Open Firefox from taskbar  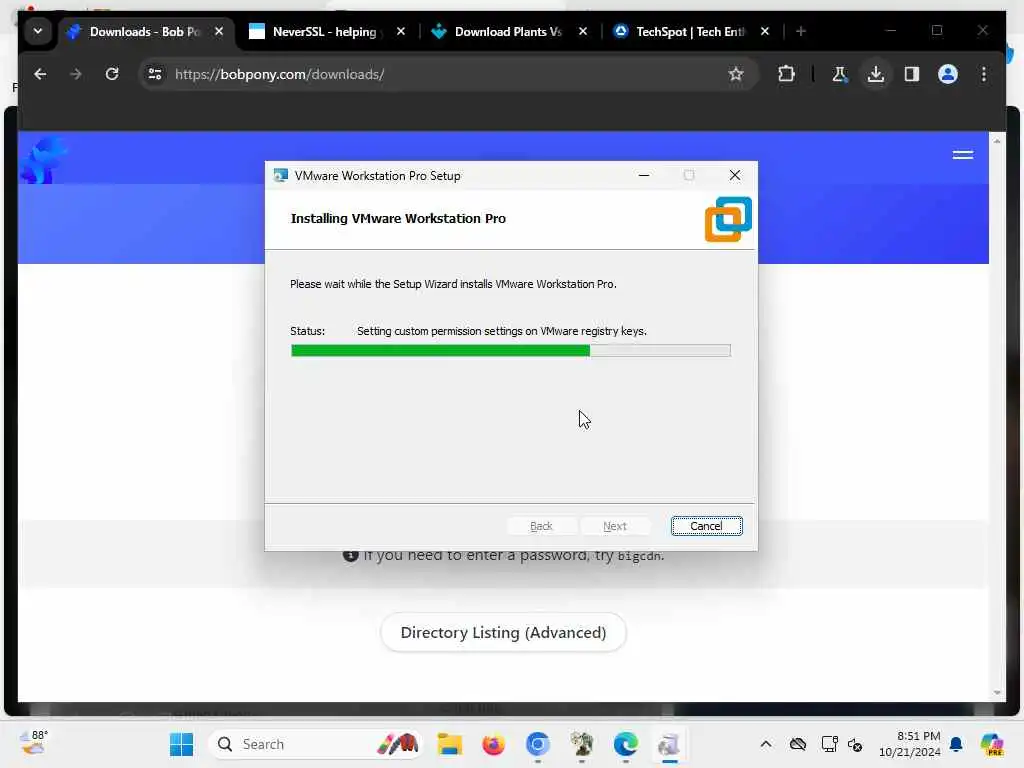tap(493, 744)
